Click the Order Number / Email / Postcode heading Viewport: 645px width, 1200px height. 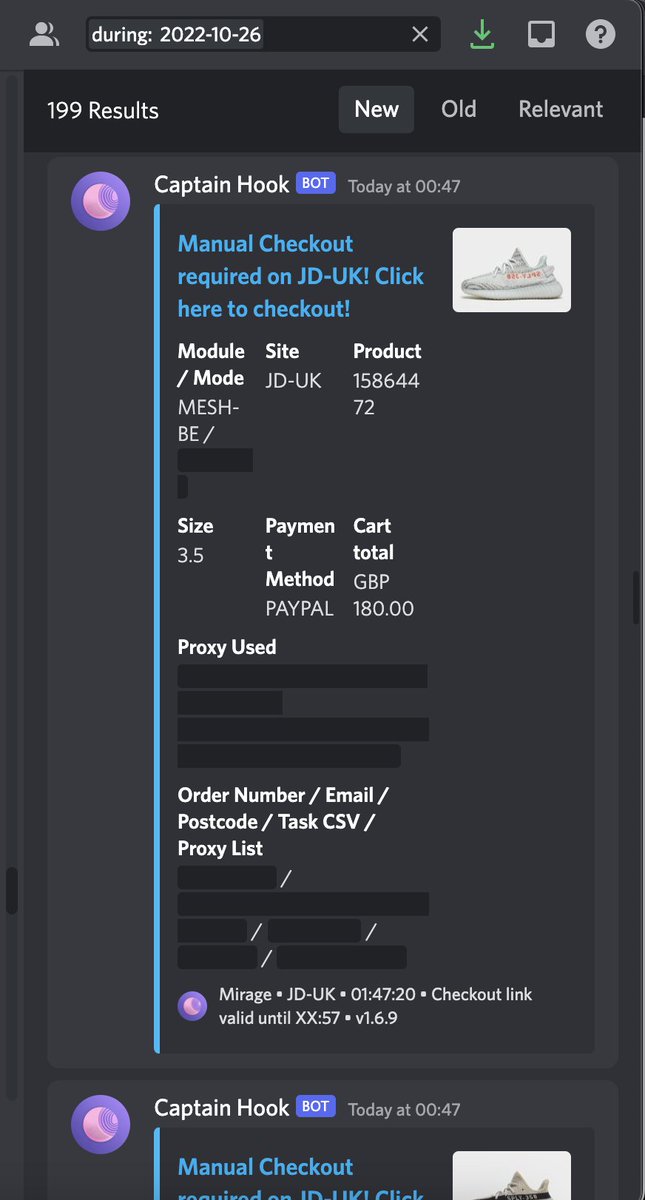tap(283, 822)
